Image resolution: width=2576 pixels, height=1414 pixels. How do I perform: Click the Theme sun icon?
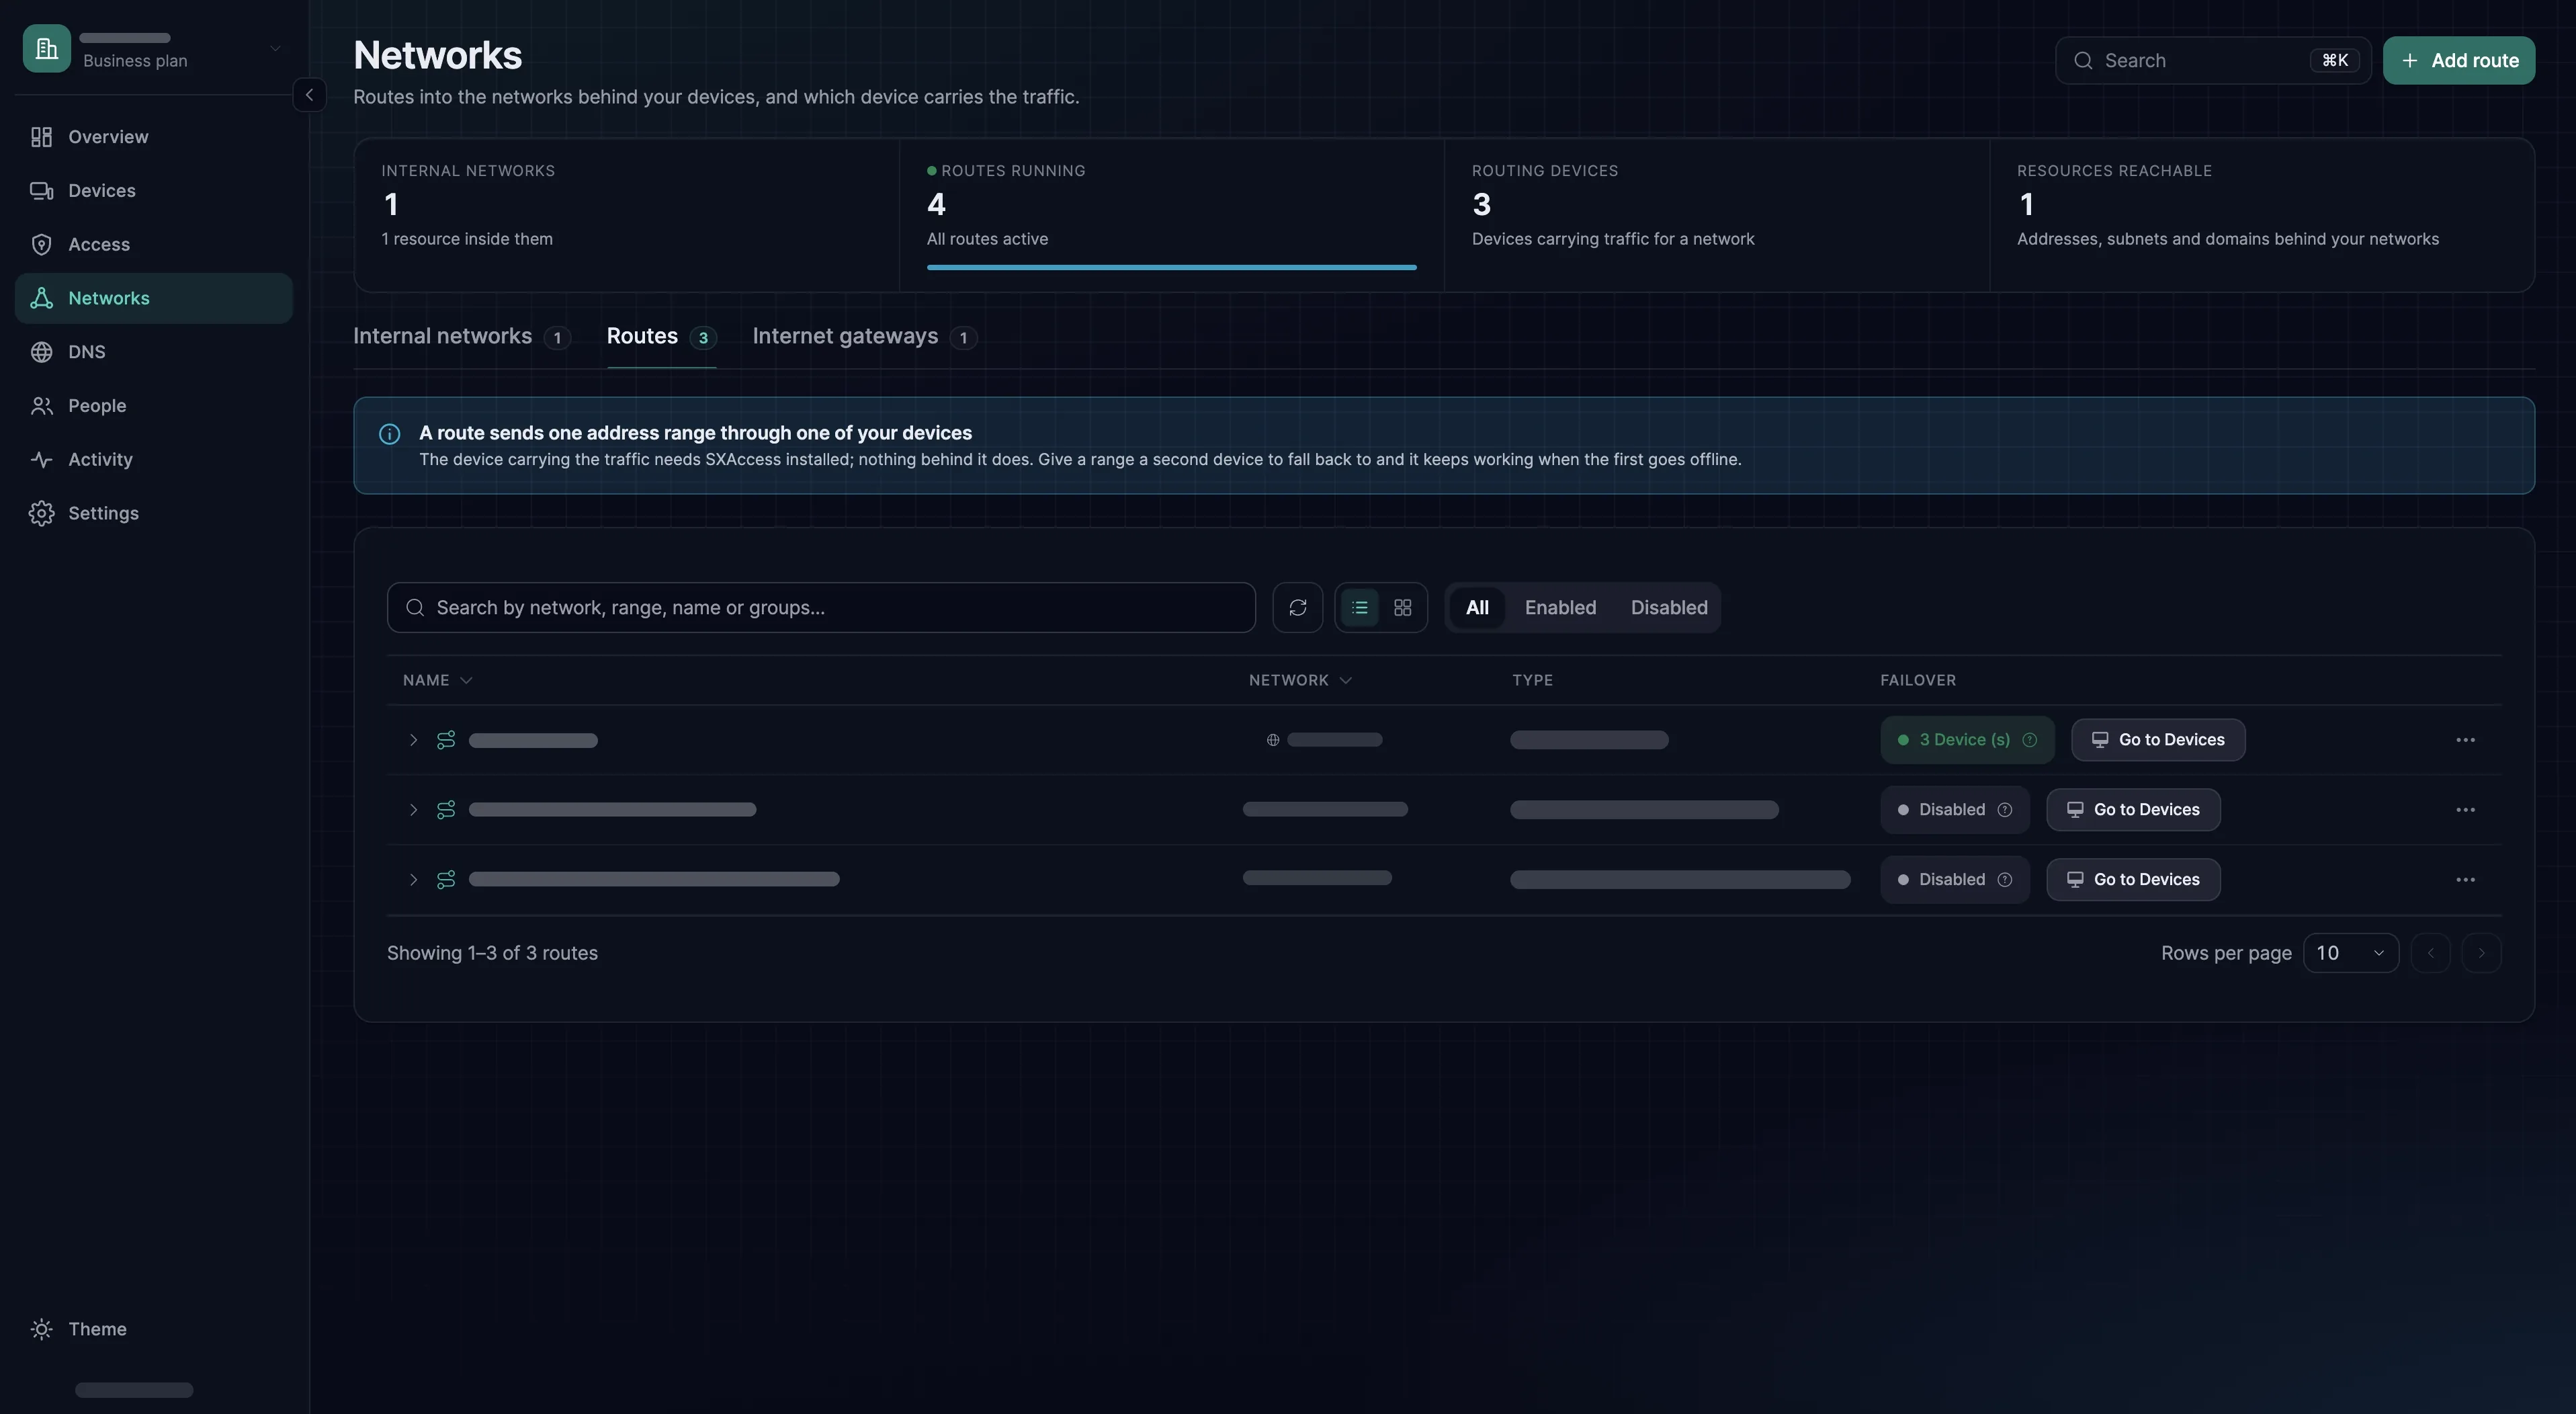click(41, 1329)
